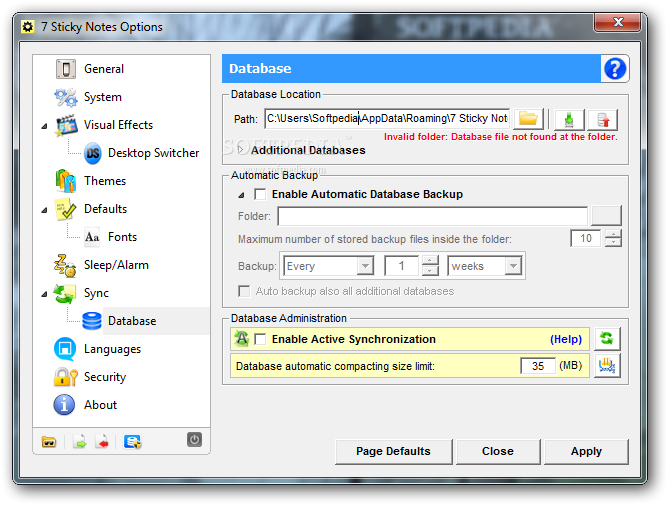Image resolution: width=668 pixels, height=505 pixels.
Task: Click the Sleep/Alarm icon
Action: click(65, 265)
